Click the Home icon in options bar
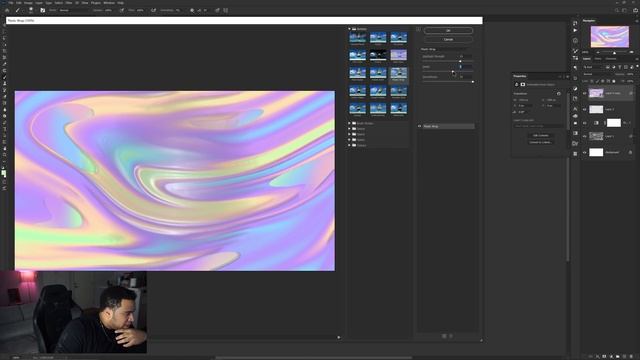This screenshot has height=360, width=640. point(7,10)
